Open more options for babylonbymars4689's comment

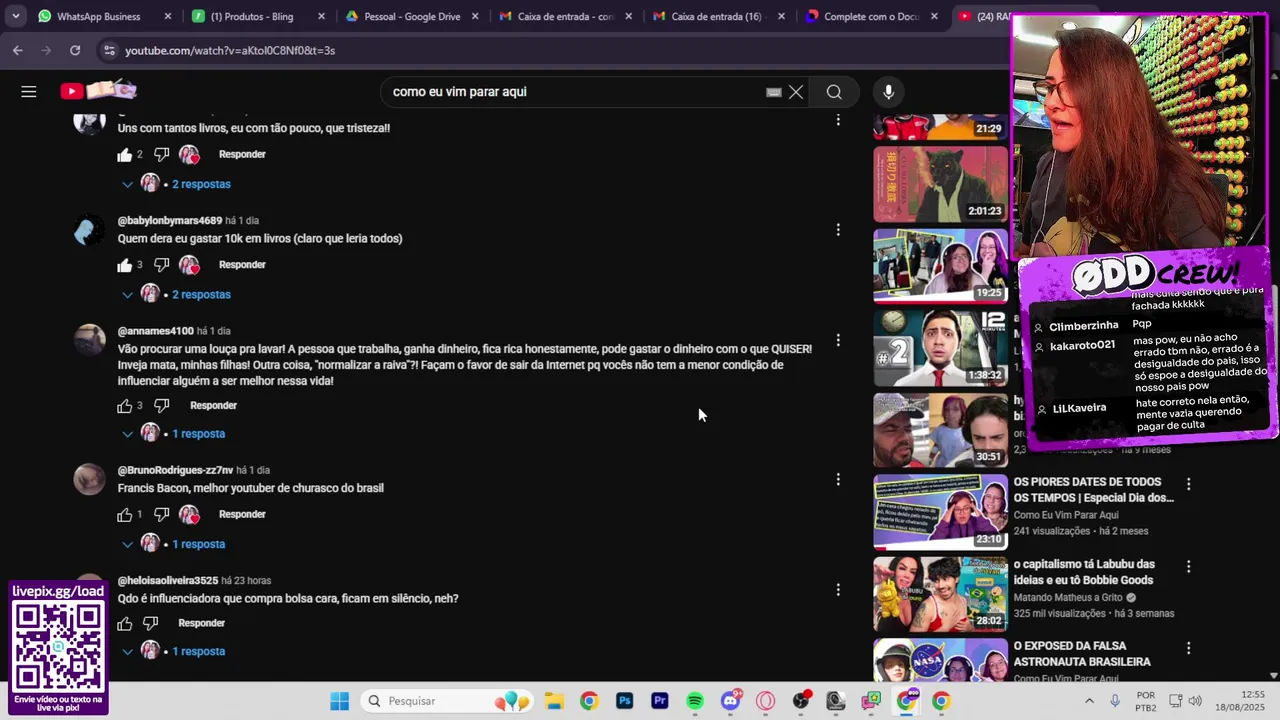[838, 230]
